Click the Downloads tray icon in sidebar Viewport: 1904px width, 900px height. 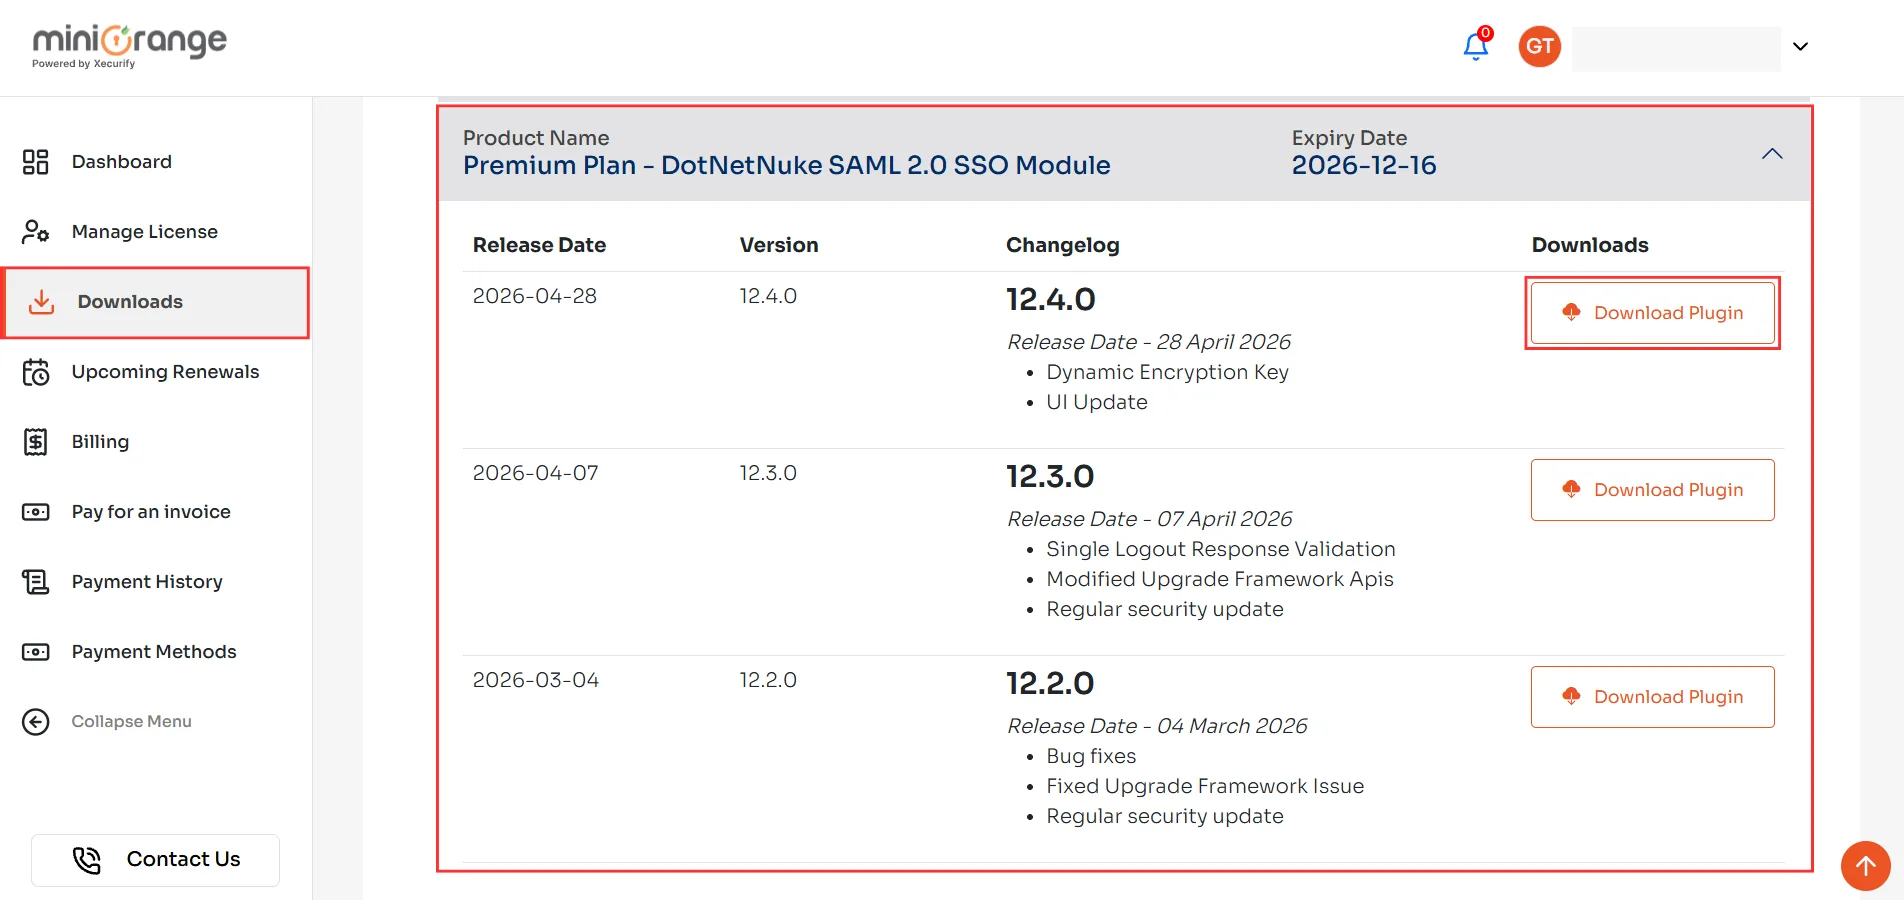click(41, 302)
